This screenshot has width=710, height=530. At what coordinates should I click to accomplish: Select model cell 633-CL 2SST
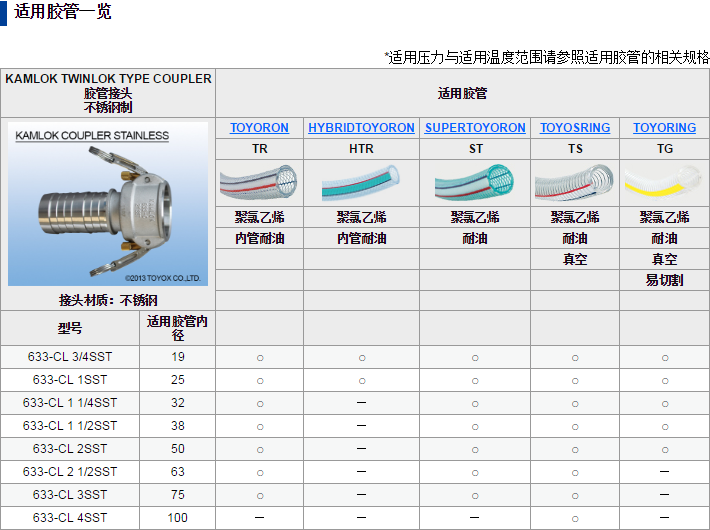coord(70,449)
